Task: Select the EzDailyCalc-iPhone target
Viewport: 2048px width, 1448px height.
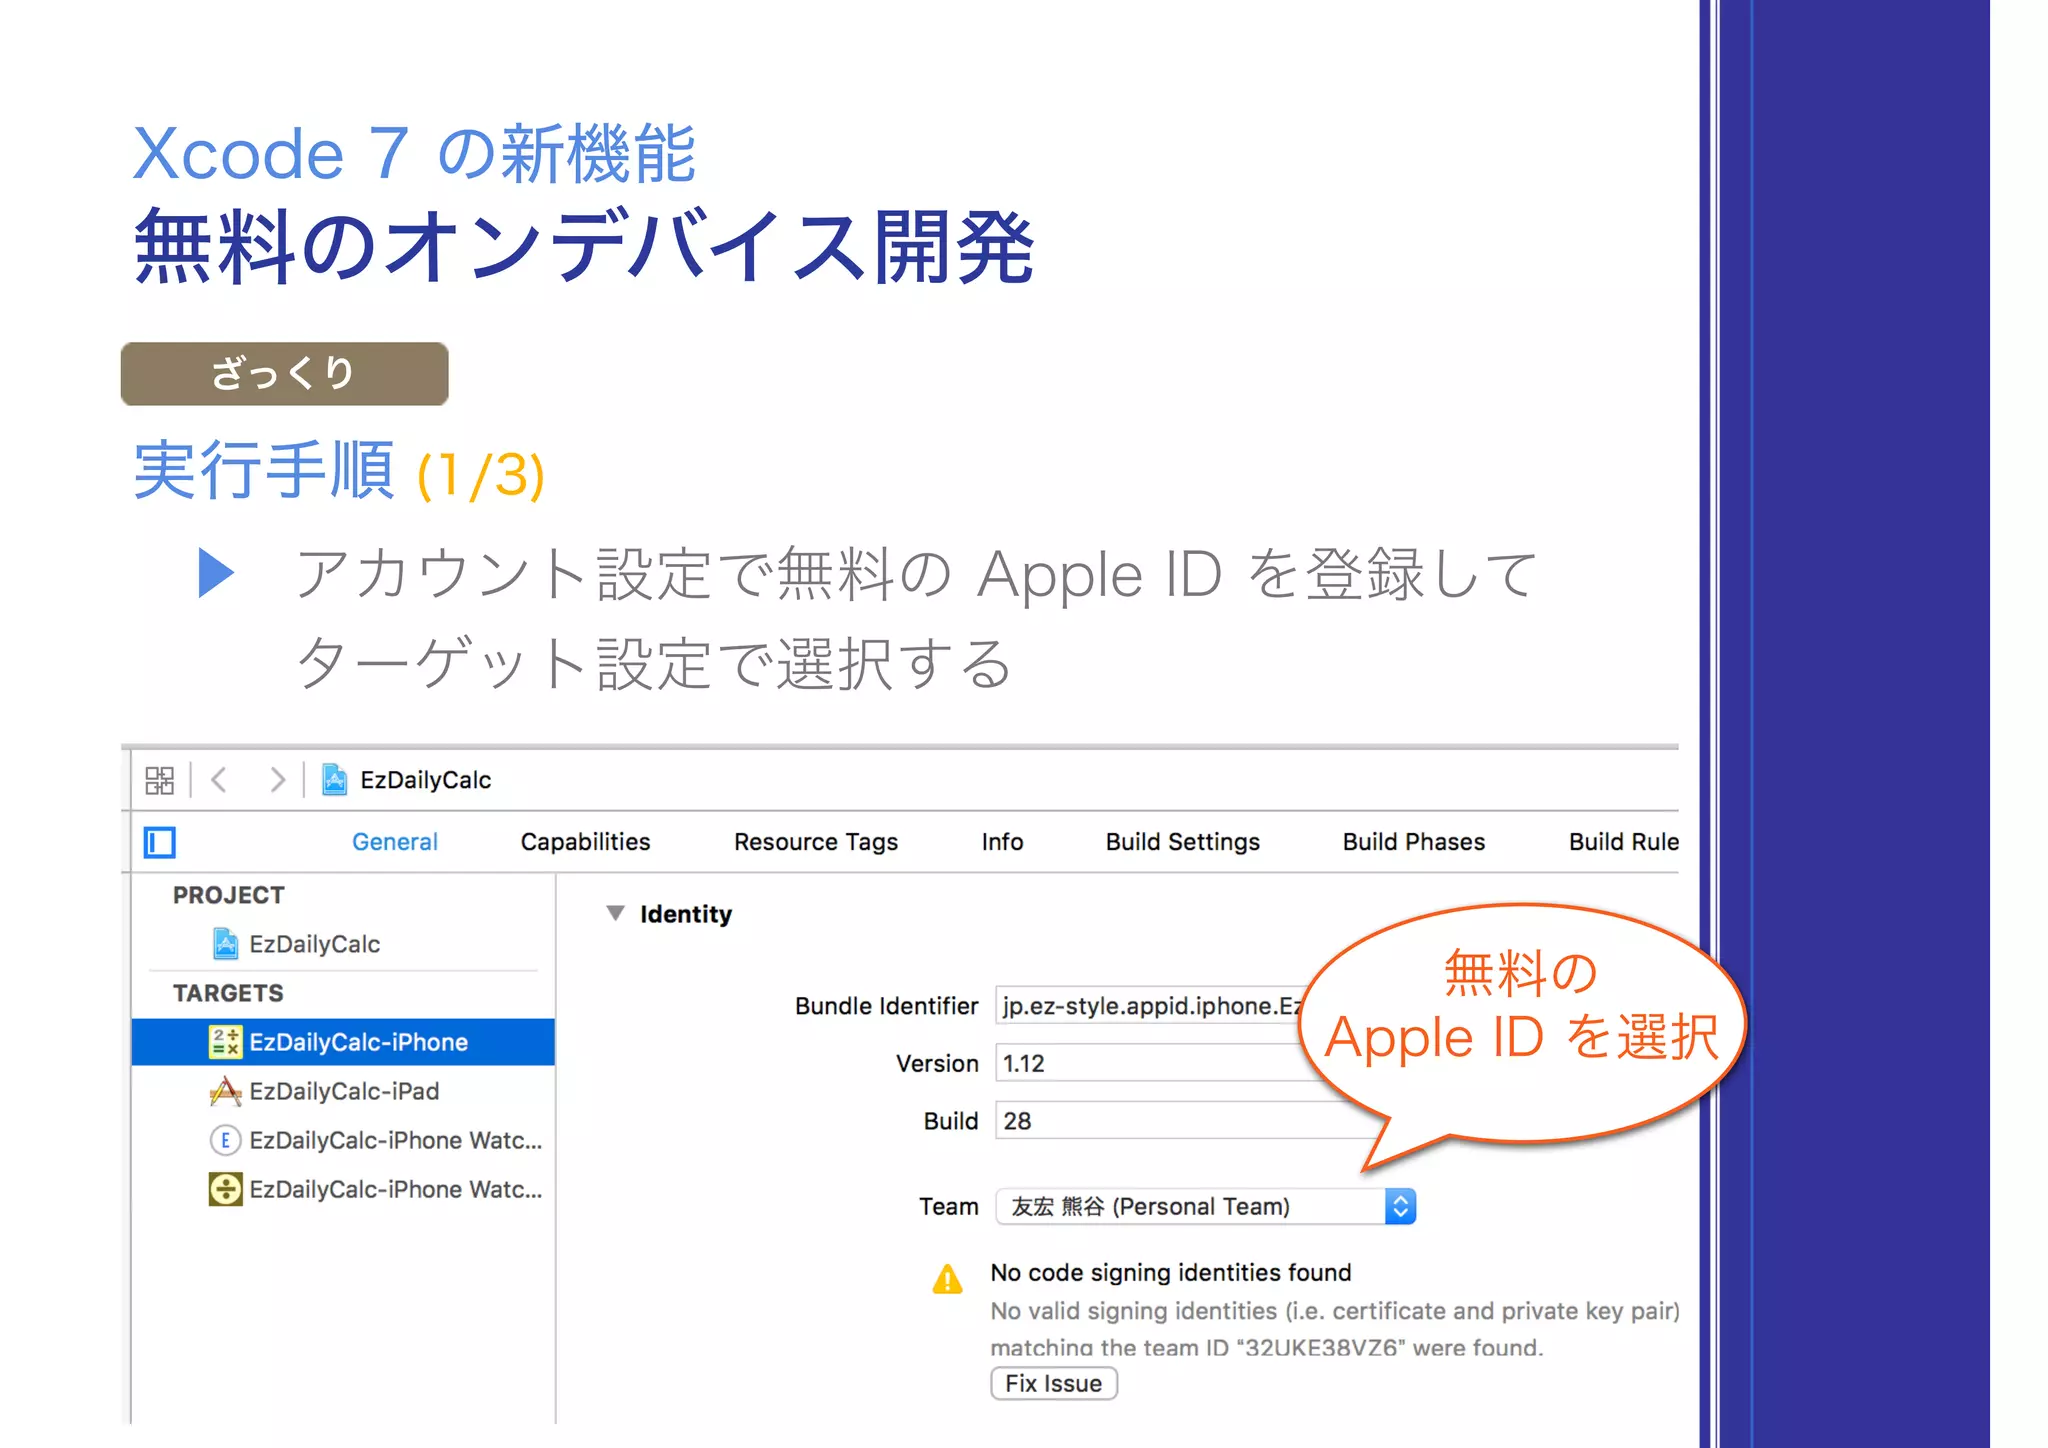Action: [343, 1042]
